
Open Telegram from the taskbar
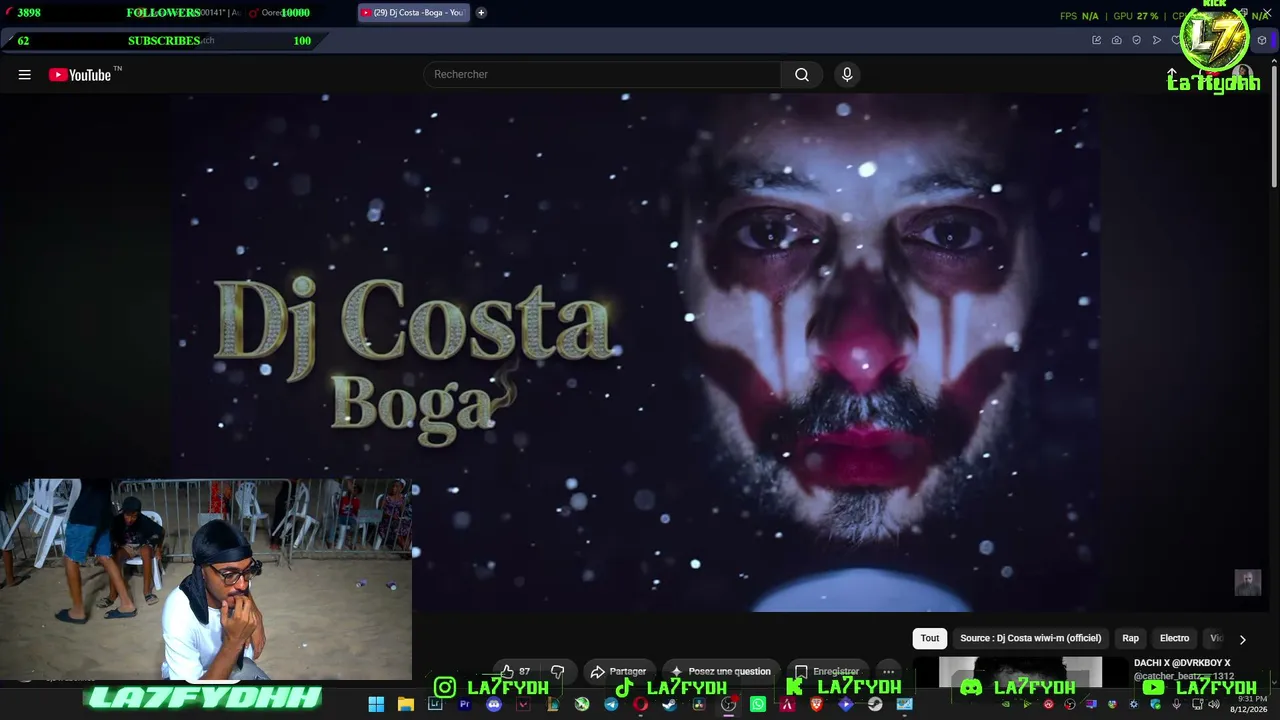click(x=611, y=705)
